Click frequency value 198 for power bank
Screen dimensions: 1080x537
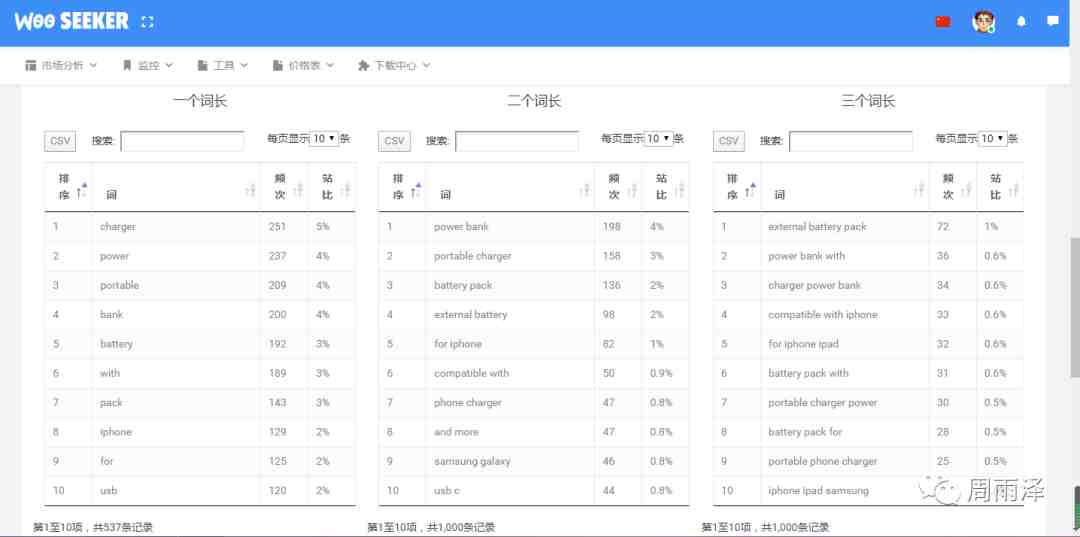[611, 227]
